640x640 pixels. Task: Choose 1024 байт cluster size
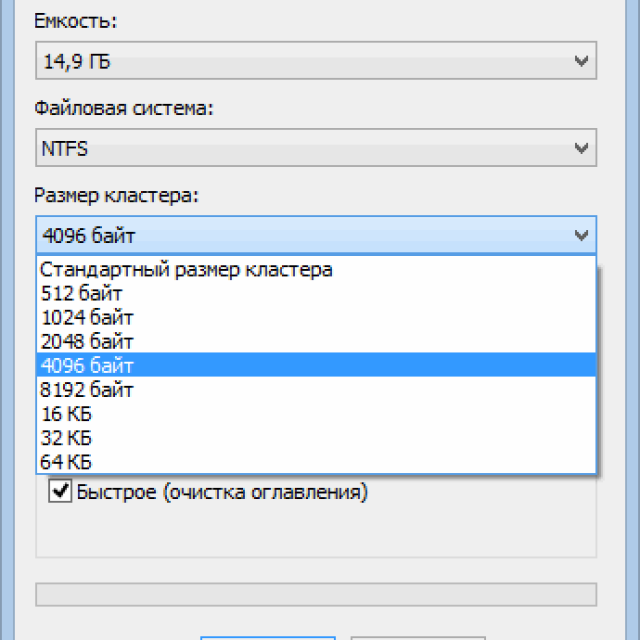pos(316,317)
